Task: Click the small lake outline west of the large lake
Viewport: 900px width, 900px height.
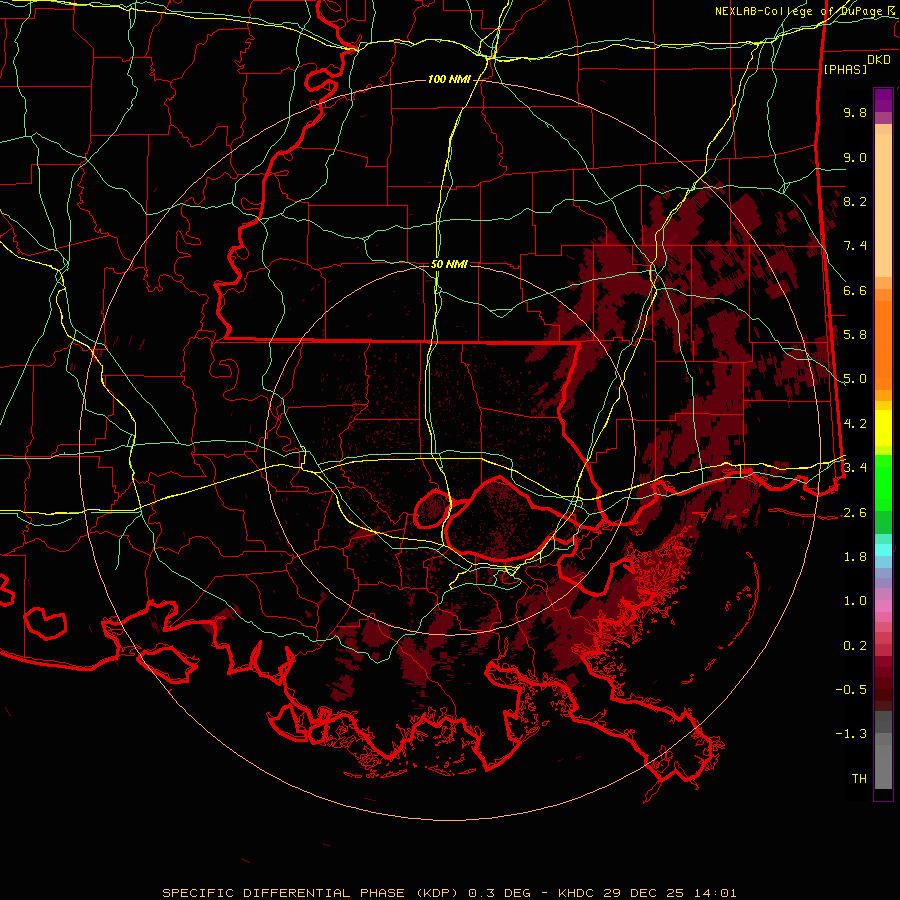Action: pyautogui.click(x=432, y=509)
